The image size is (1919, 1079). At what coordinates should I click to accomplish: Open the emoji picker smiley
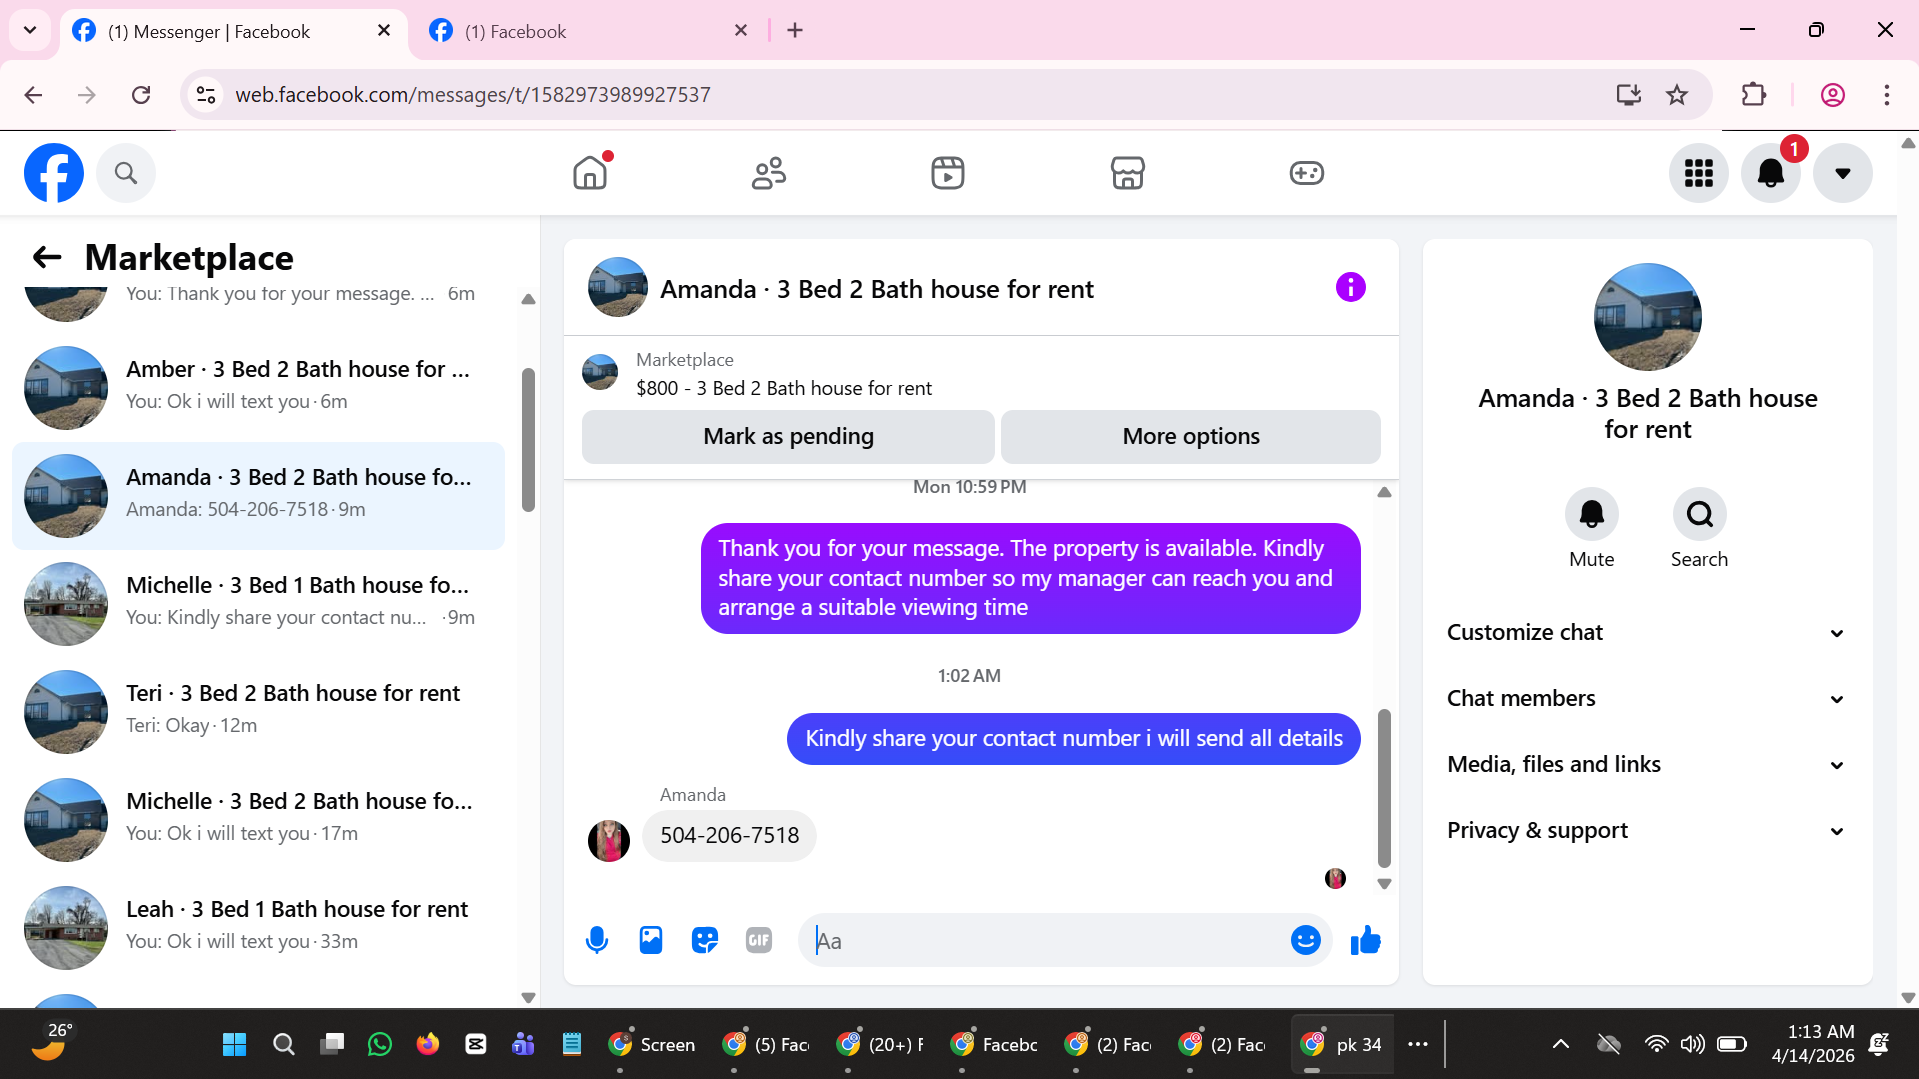pos(1305,940)
